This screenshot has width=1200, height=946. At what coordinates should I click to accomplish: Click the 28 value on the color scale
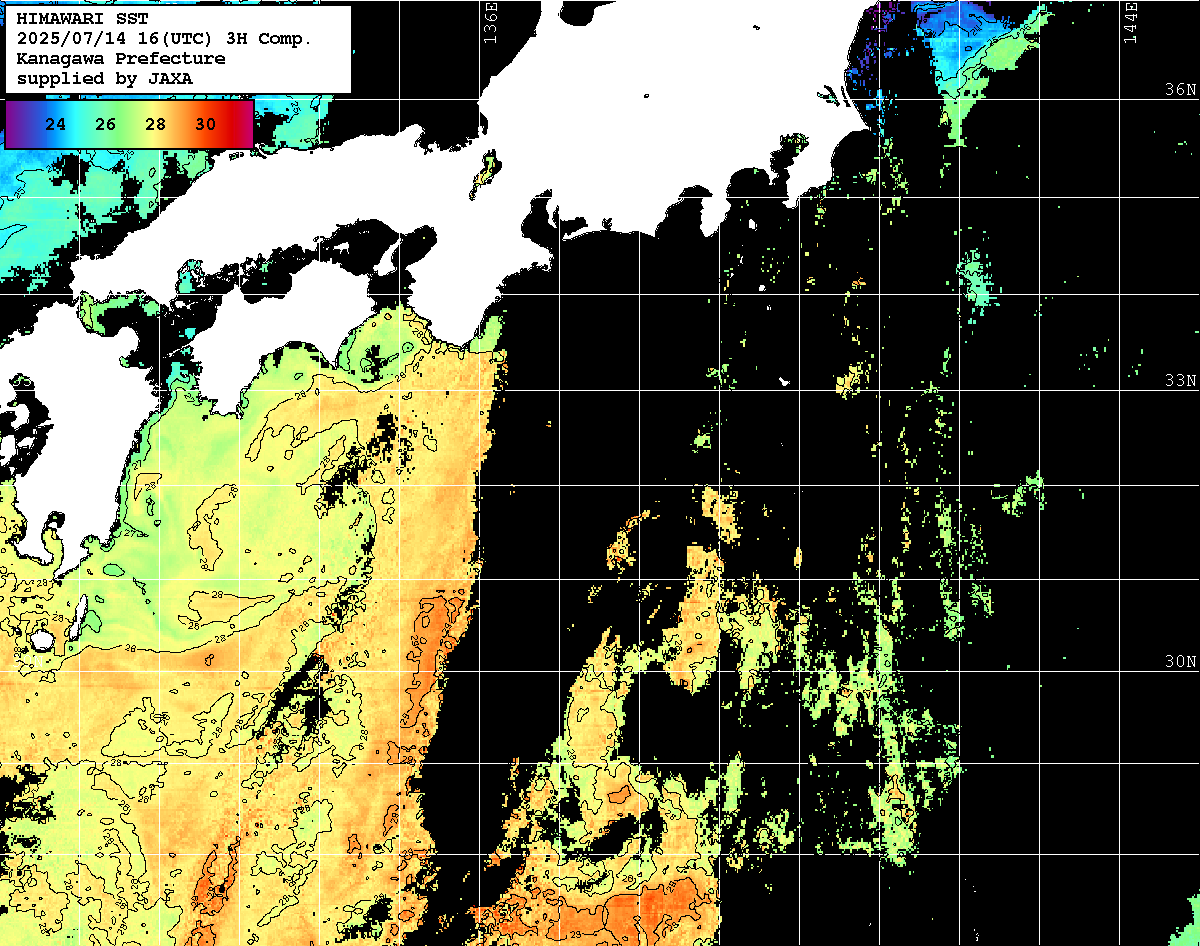pyautogui.click(x=155, y=125)
